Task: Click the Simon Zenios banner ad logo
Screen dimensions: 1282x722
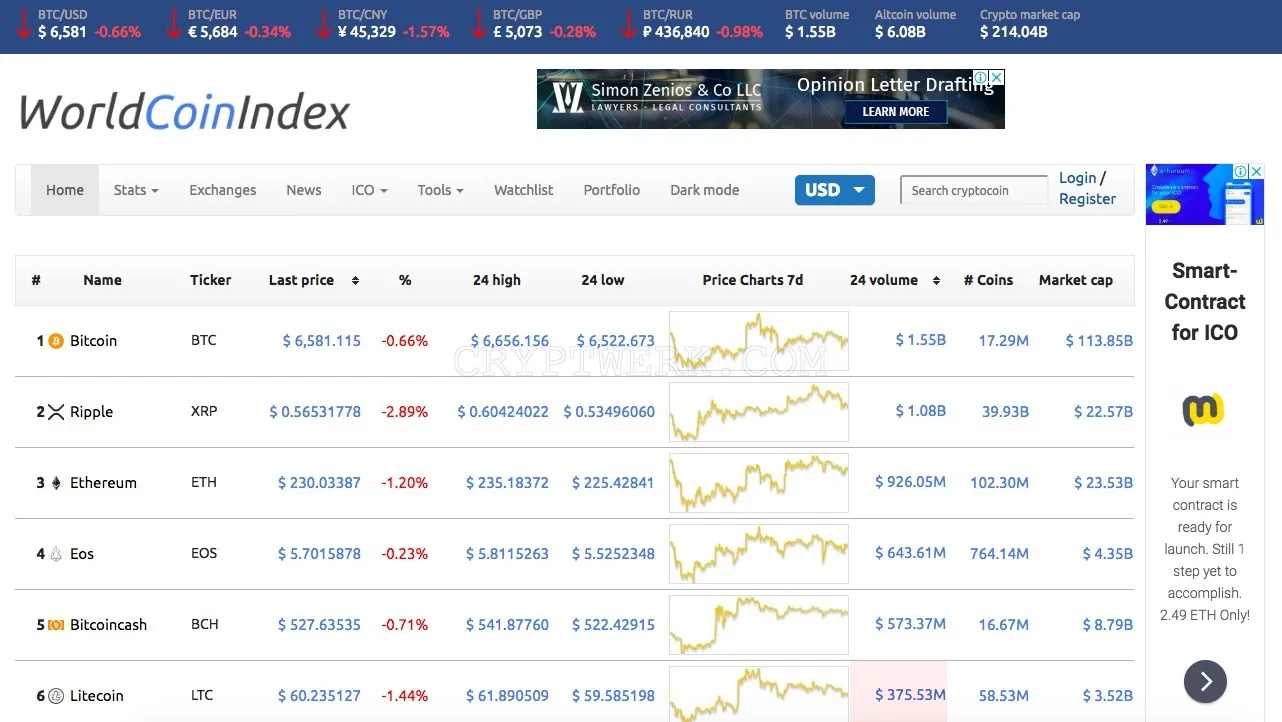Action: pyautogui.click(x=567, y=98)
